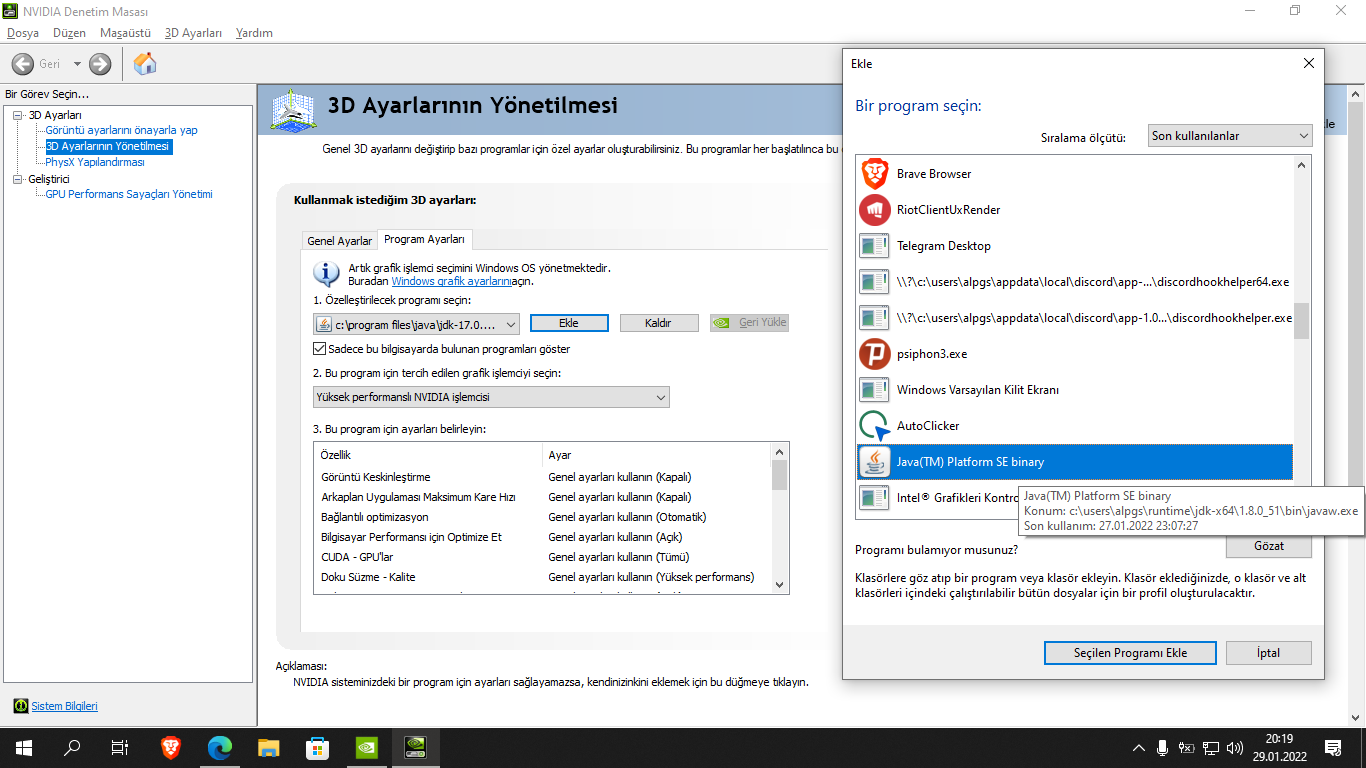Open Task View on the taskbar
Screen dimensions: 1366x768
(x=120, y=748)
